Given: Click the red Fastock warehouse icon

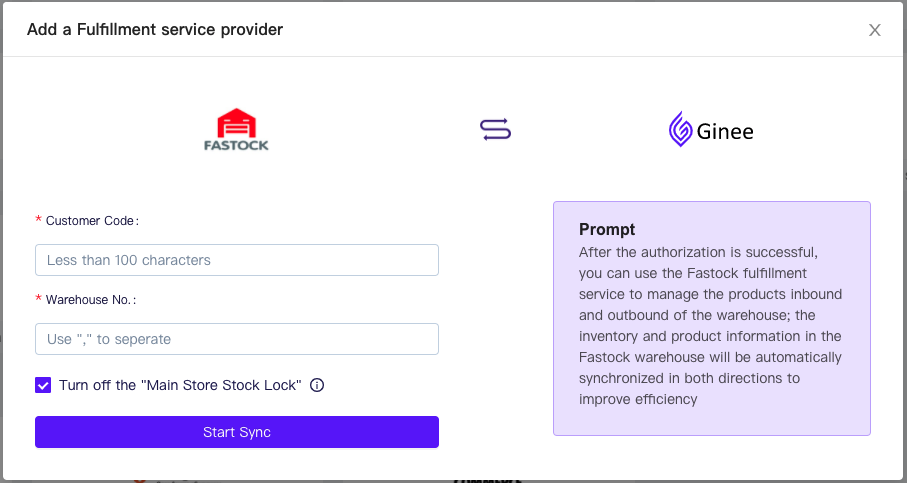Looking at the screenshot, I should click(x=237, y=123).
